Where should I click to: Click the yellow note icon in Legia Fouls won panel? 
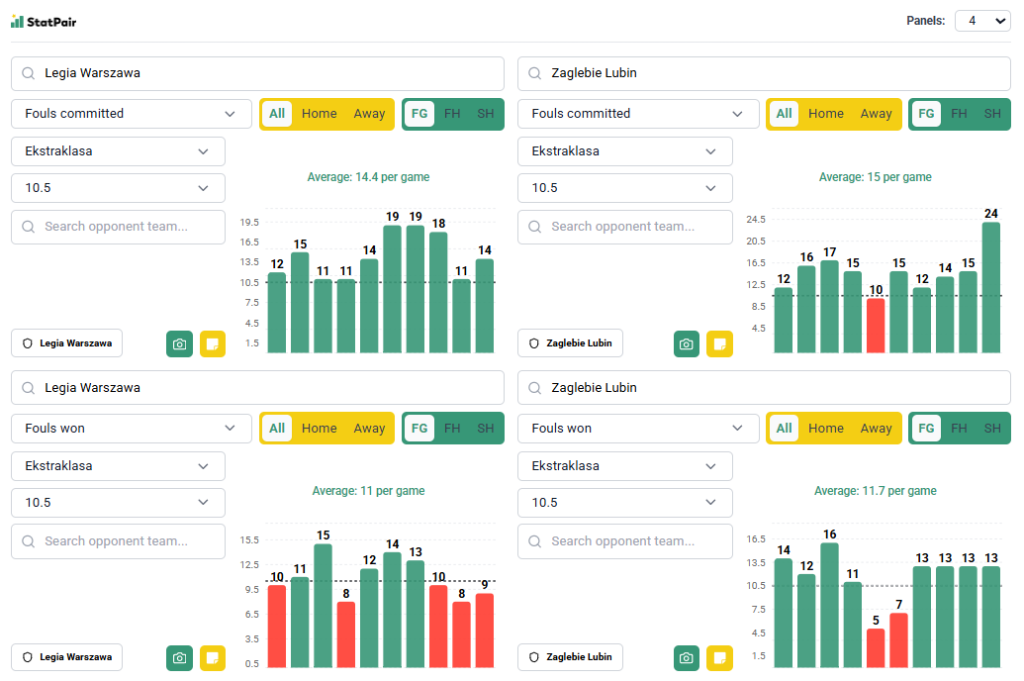pyautogui.click(x=212, y=658)
